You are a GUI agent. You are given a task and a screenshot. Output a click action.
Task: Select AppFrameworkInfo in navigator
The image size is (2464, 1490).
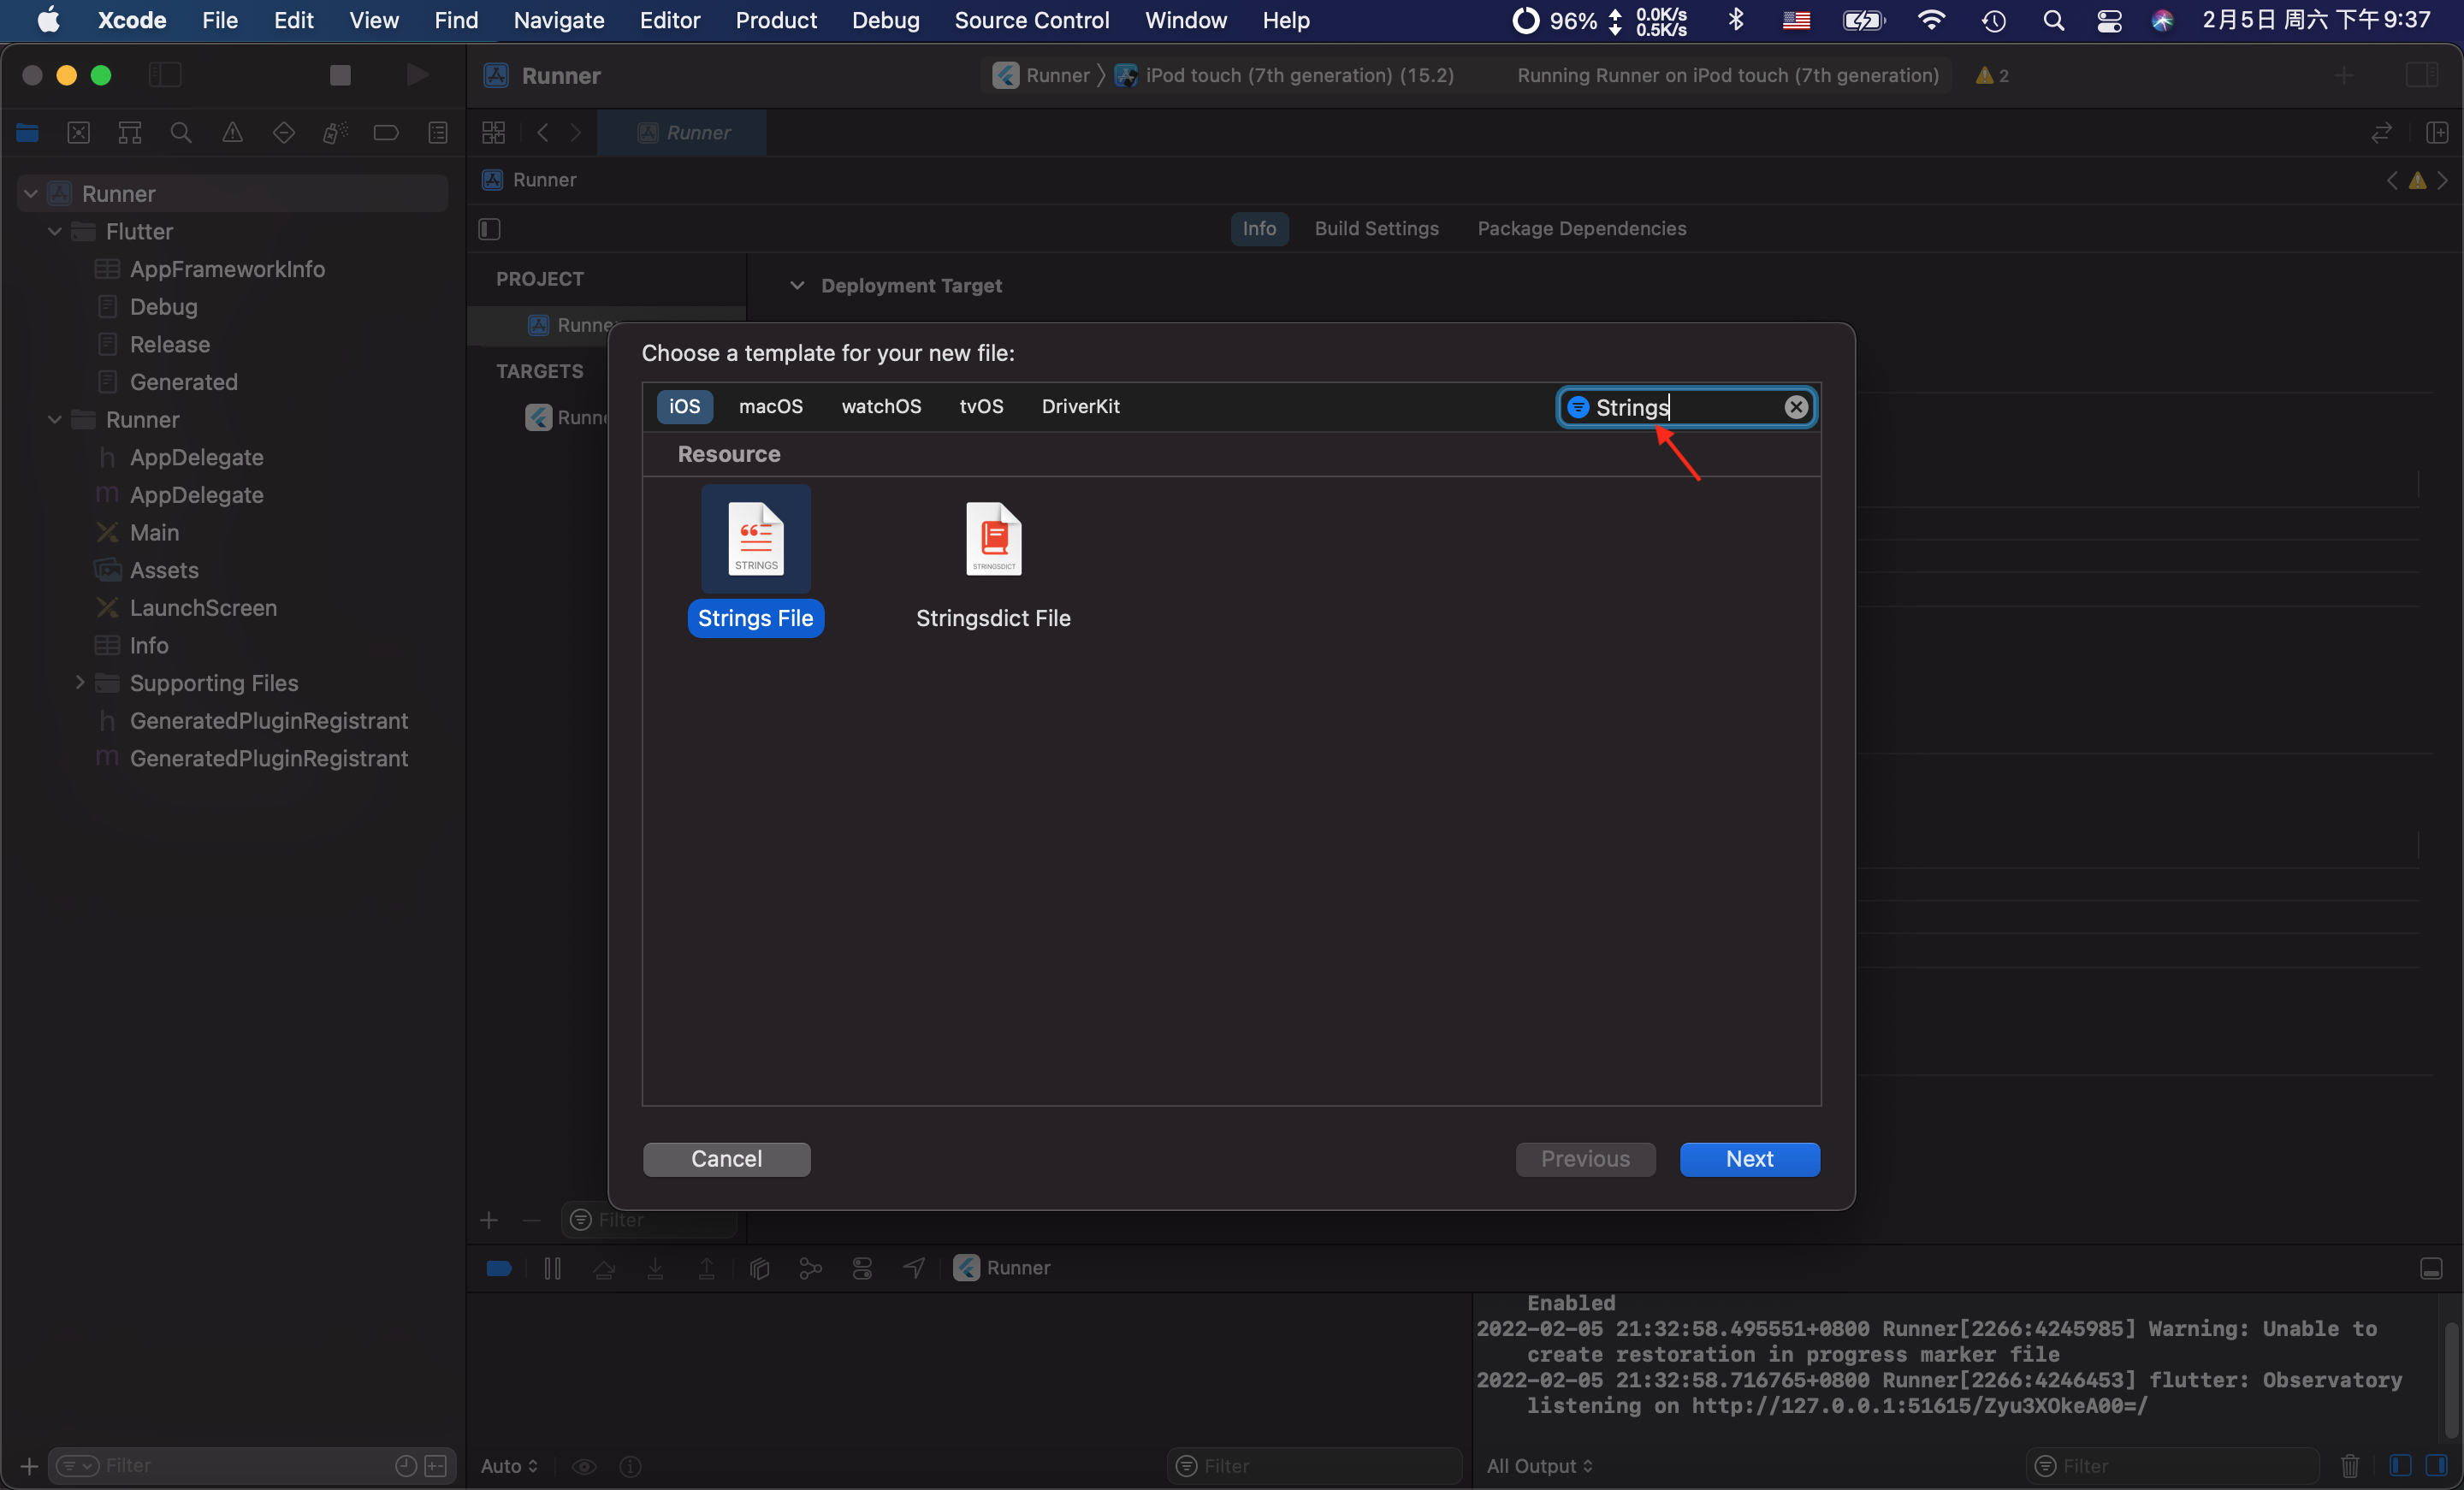(x=227, y=269)
